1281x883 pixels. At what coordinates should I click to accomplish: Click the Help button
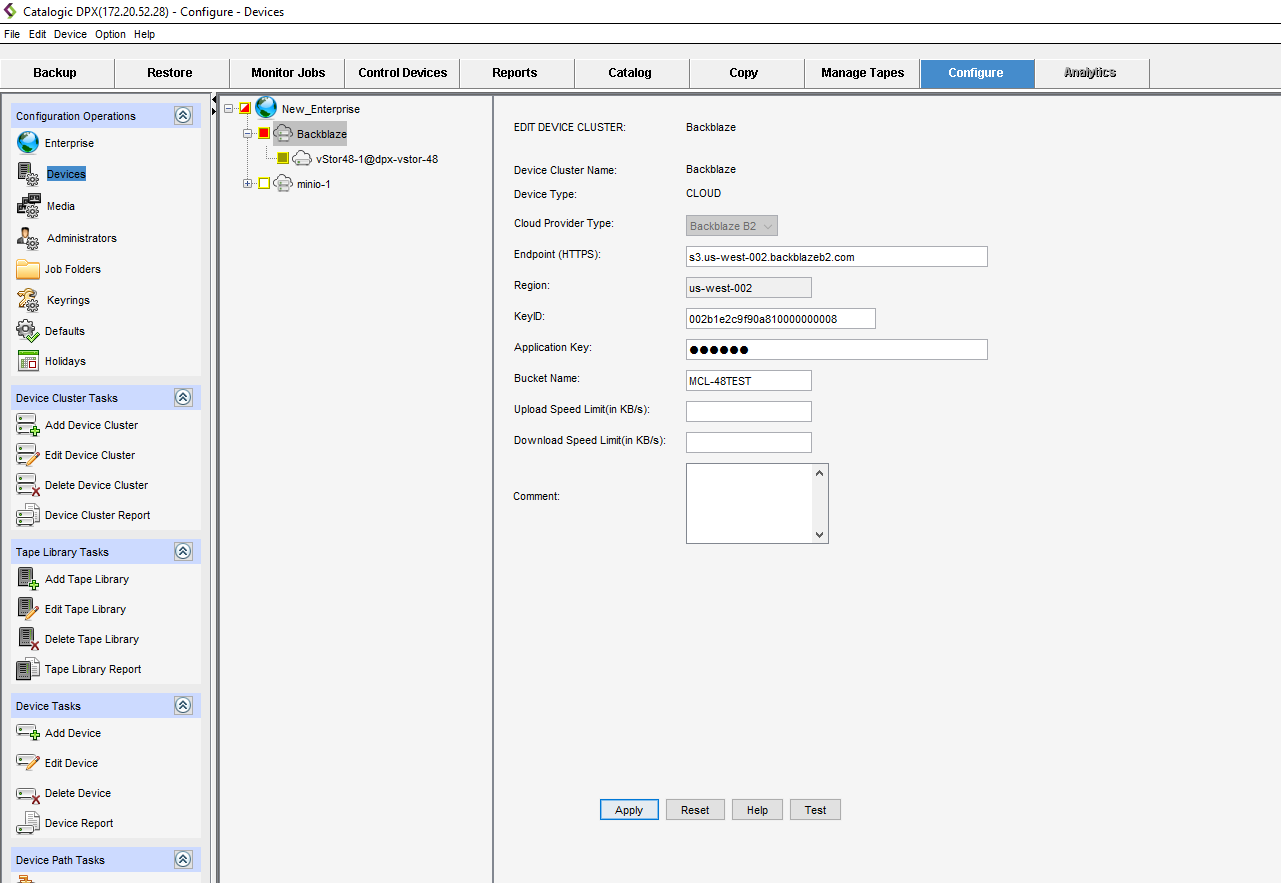(757, 810)
